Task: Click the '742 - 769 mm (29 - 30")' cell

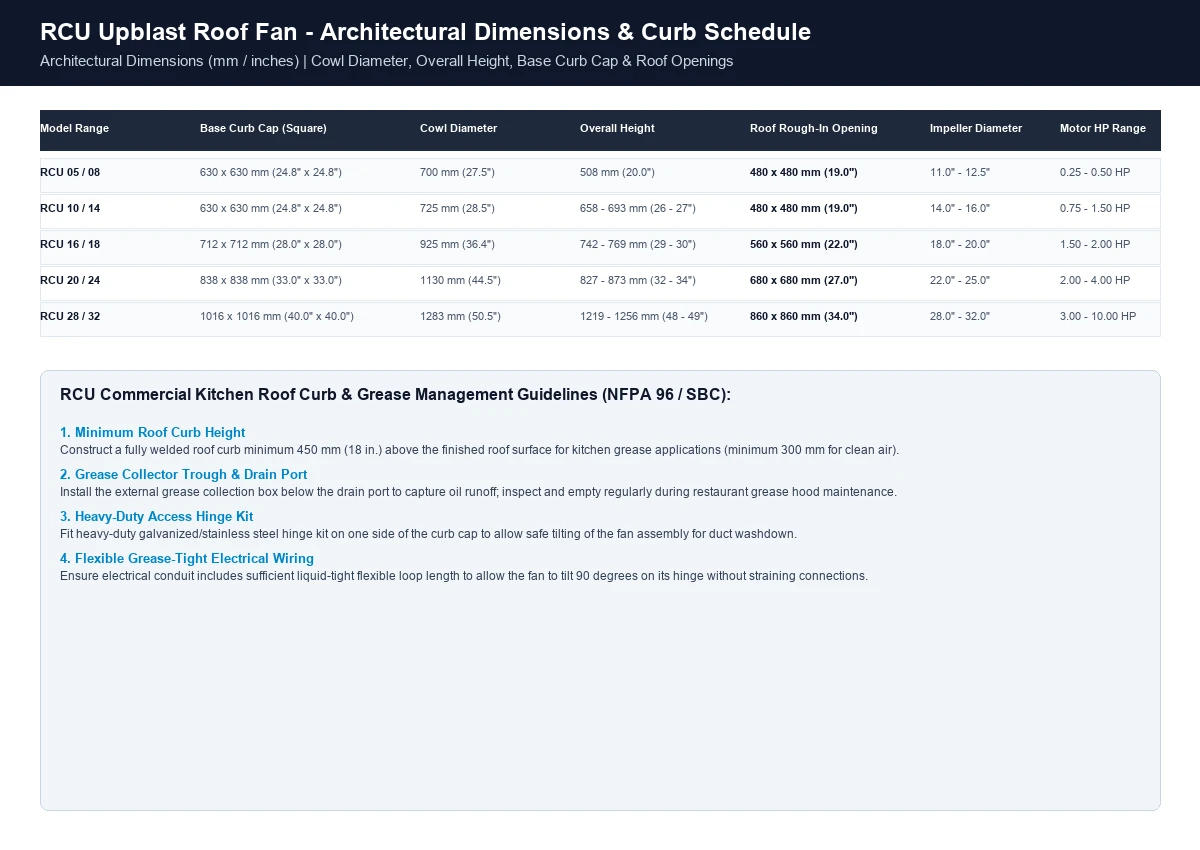Action: coord(638,244)
